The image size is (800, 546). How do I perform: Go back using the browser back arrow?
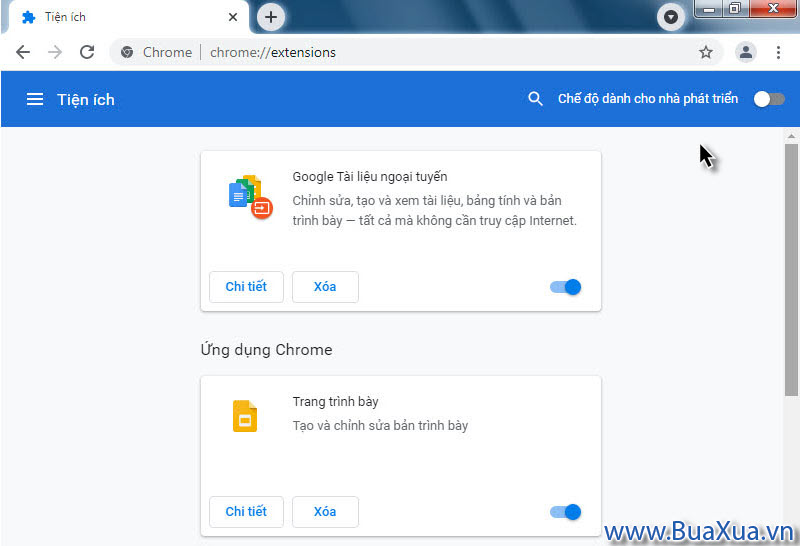click(x=23, y=52)
